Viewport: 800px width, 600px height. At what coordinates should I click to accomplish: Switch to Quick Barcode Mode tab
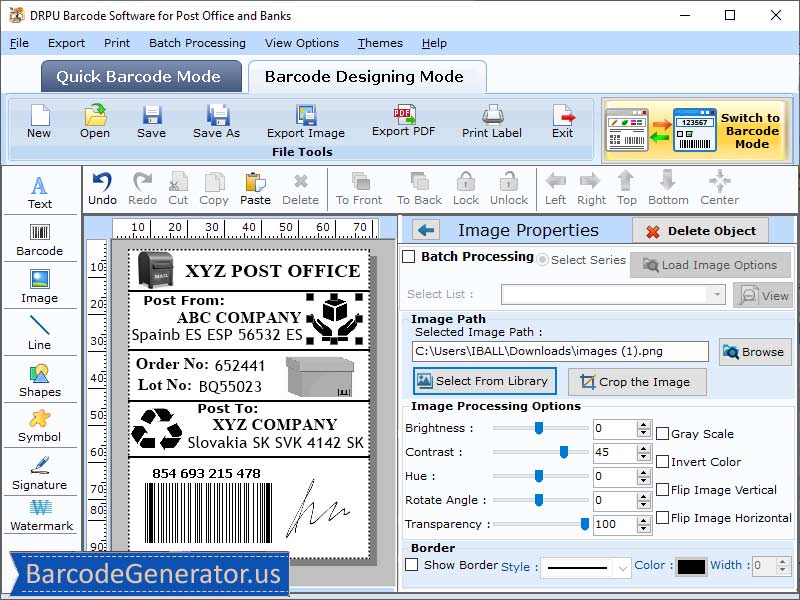[x=140, y=77]
